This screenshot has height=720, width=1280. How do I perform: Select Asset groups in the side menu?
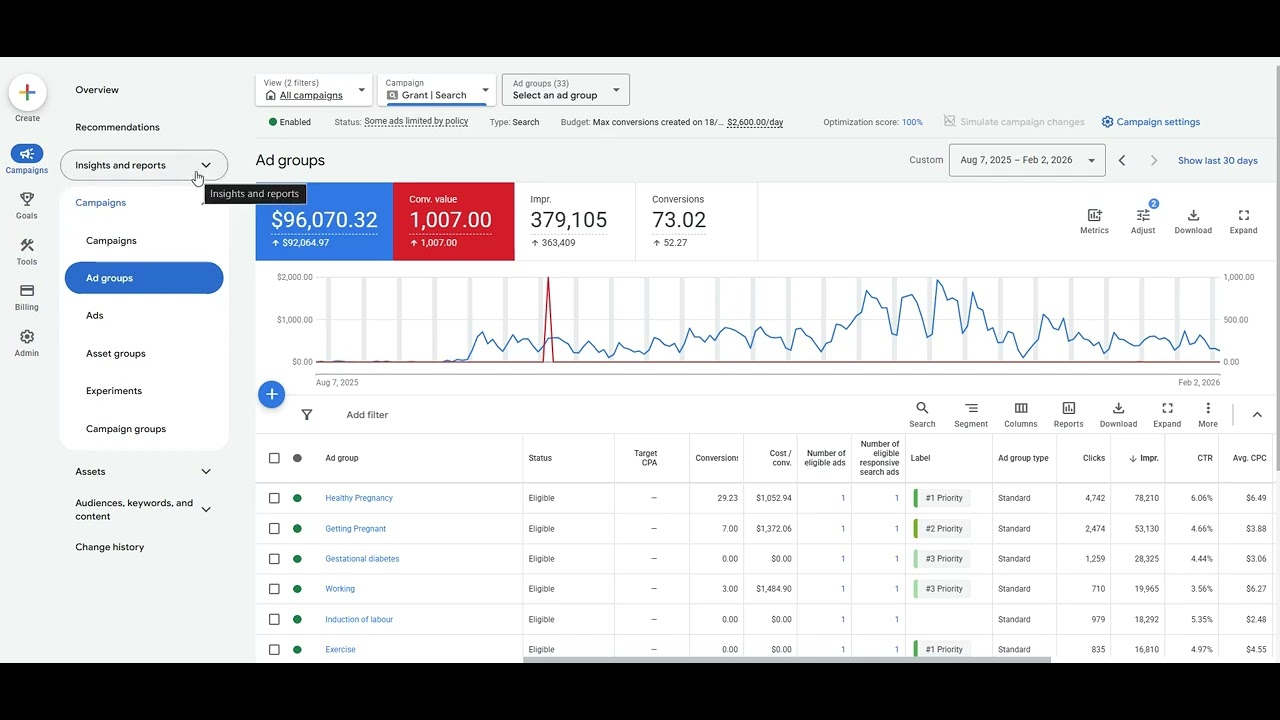[116, 354]
